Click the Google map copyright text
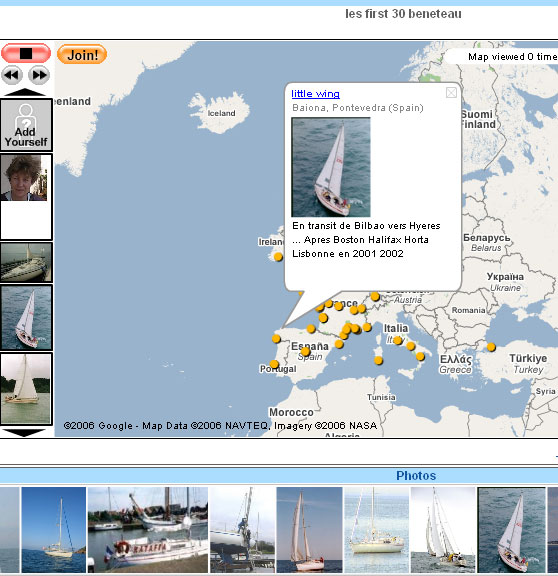Viewport: 558px width, 576px height. [x=220, y=425]
